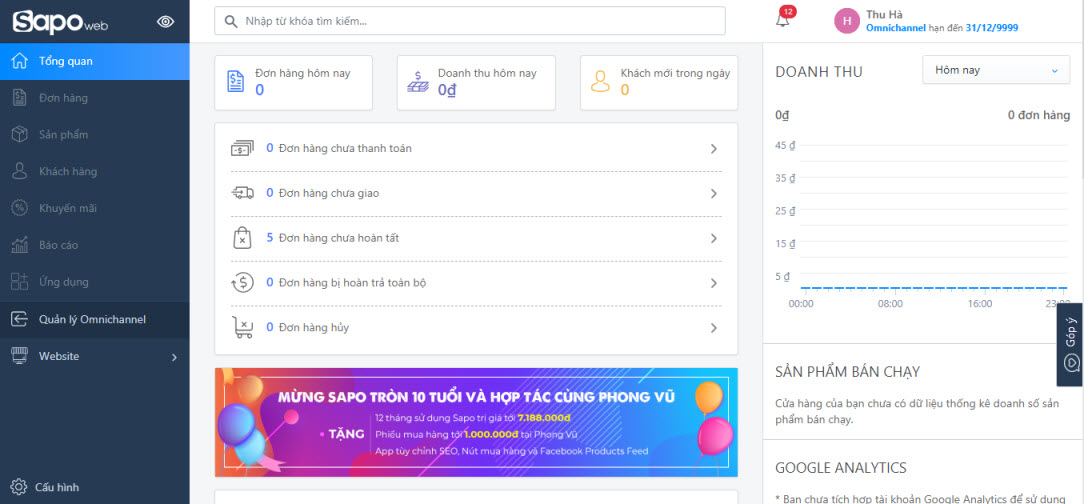The height and width of the screenshot is (504, 1084).
Task: Click the Sản phẩm box icon
Action: pyautogui.click(x=19, y=135)
